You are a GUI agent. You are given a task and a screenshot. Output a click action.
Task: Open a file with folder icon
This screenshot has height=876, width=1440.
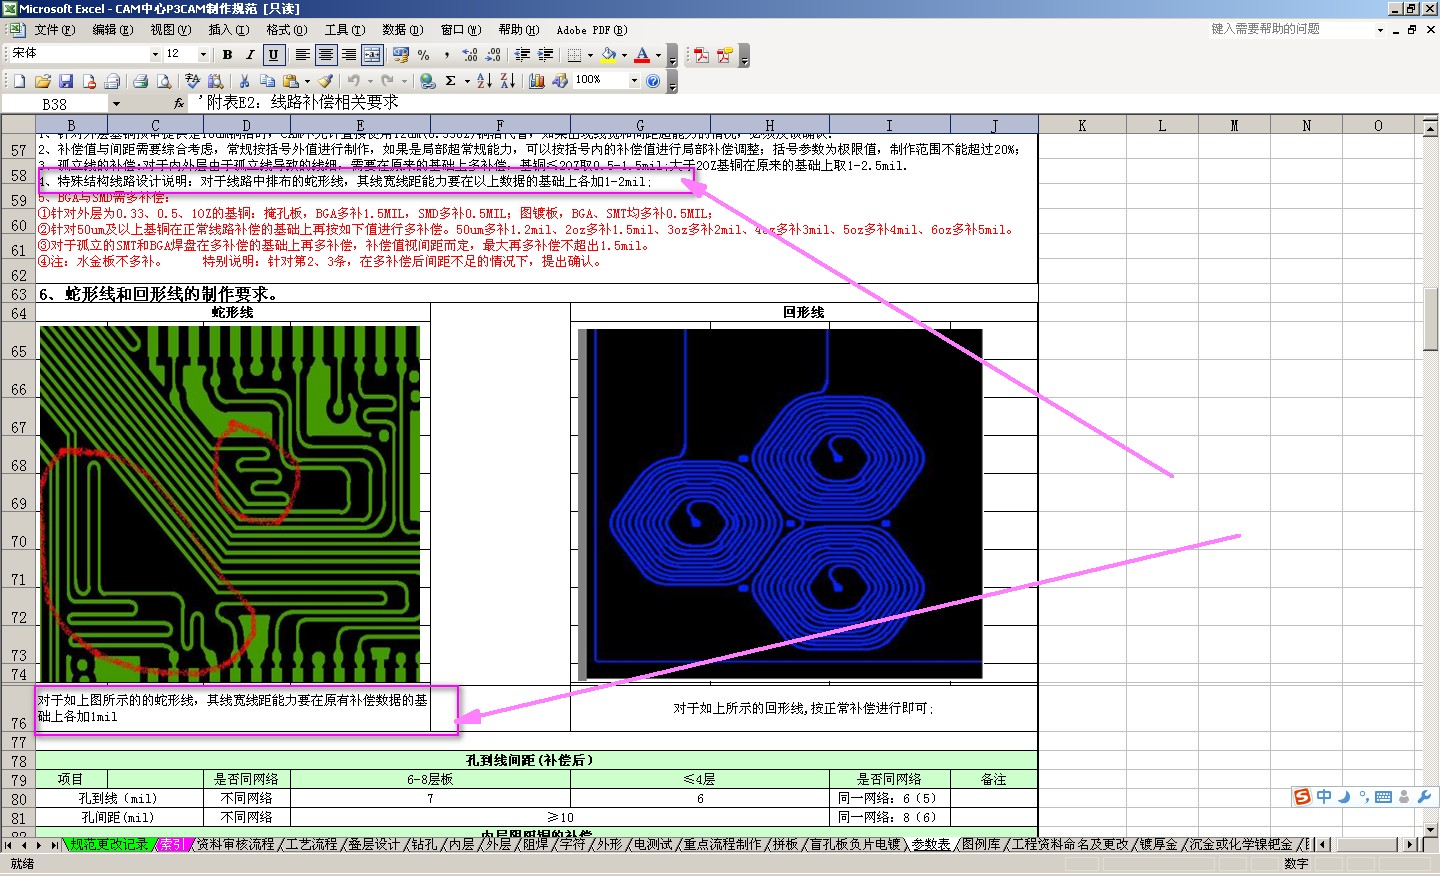click(x=42, y=81)
